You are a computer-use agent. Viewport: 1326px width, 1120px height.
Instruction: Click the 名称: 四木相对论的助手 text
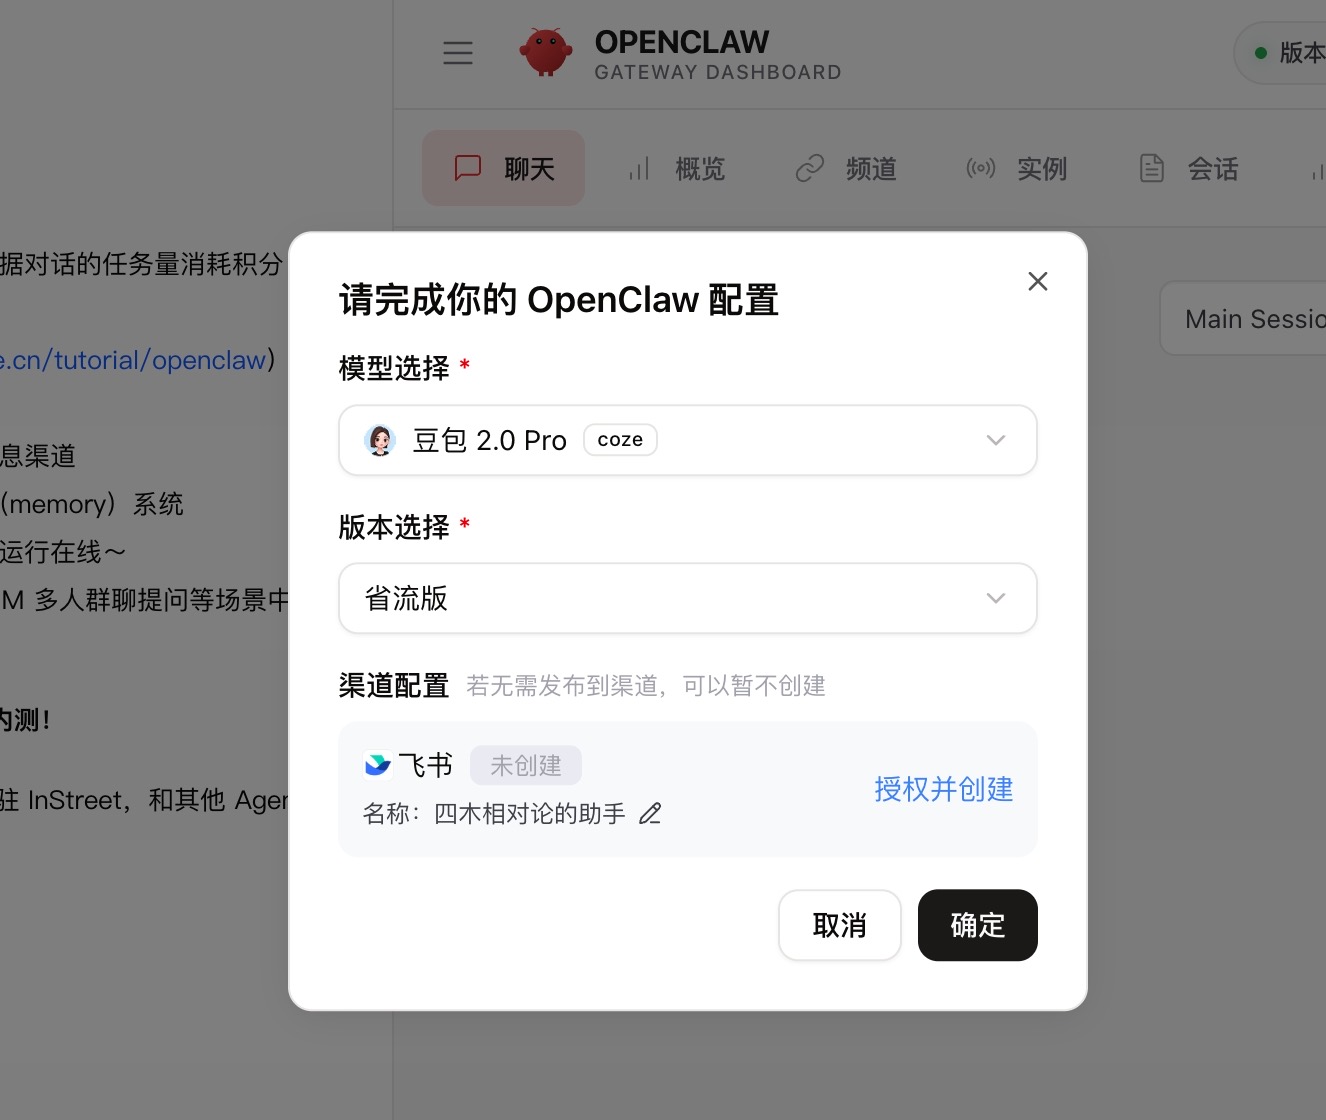[494, 814]
